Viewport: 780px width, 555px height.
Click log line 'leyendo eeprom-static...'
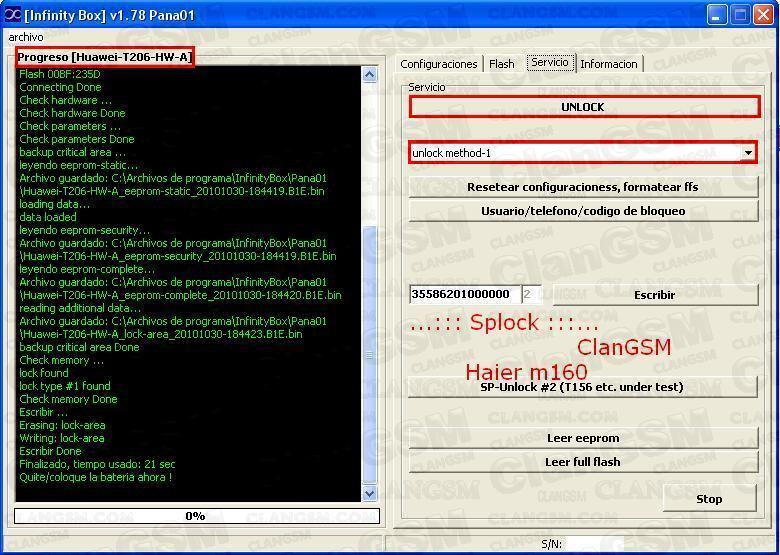pos(79,165)
